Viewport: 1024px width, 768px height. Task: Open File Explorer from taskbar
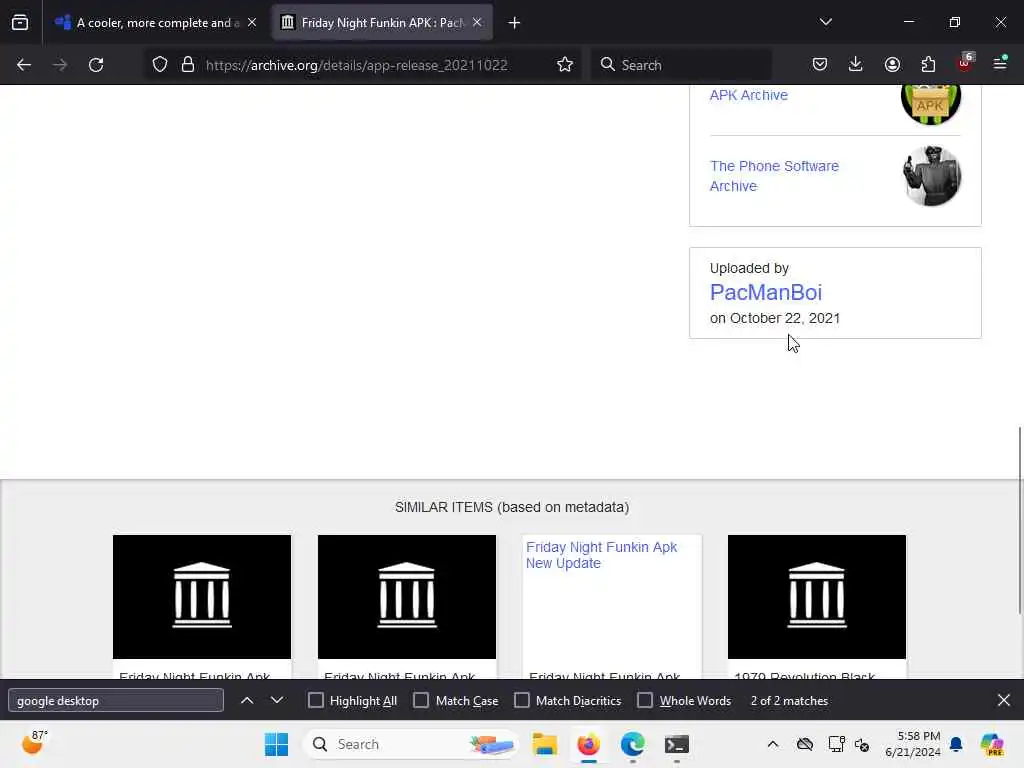544,744
